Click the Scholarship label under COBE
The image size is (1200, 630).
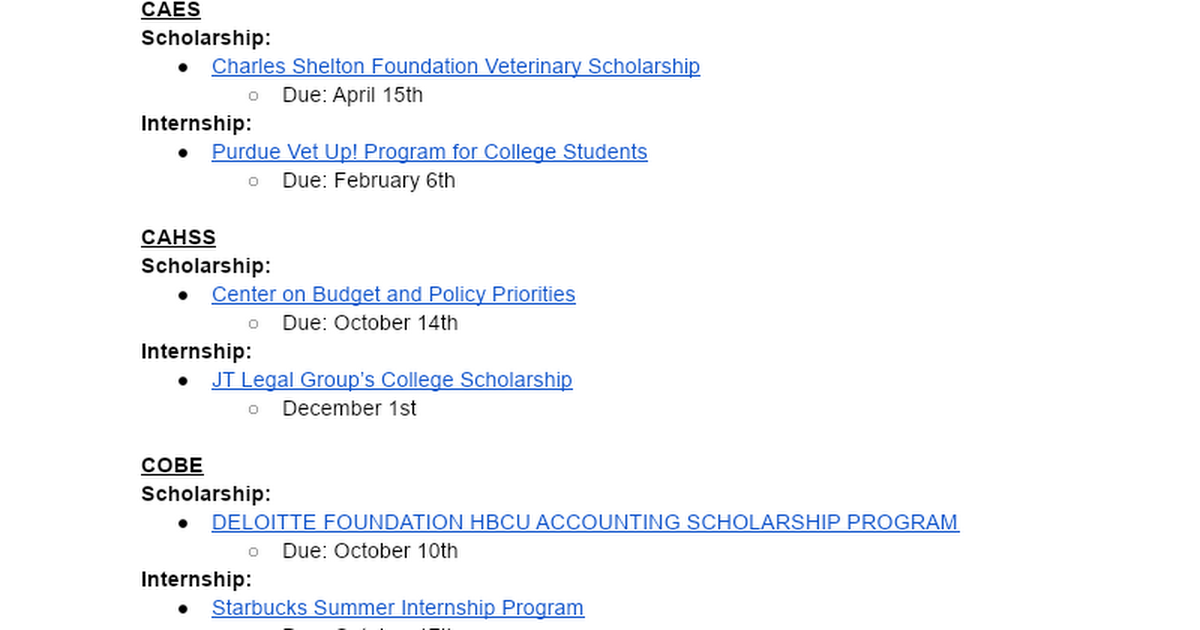point(206,494)
